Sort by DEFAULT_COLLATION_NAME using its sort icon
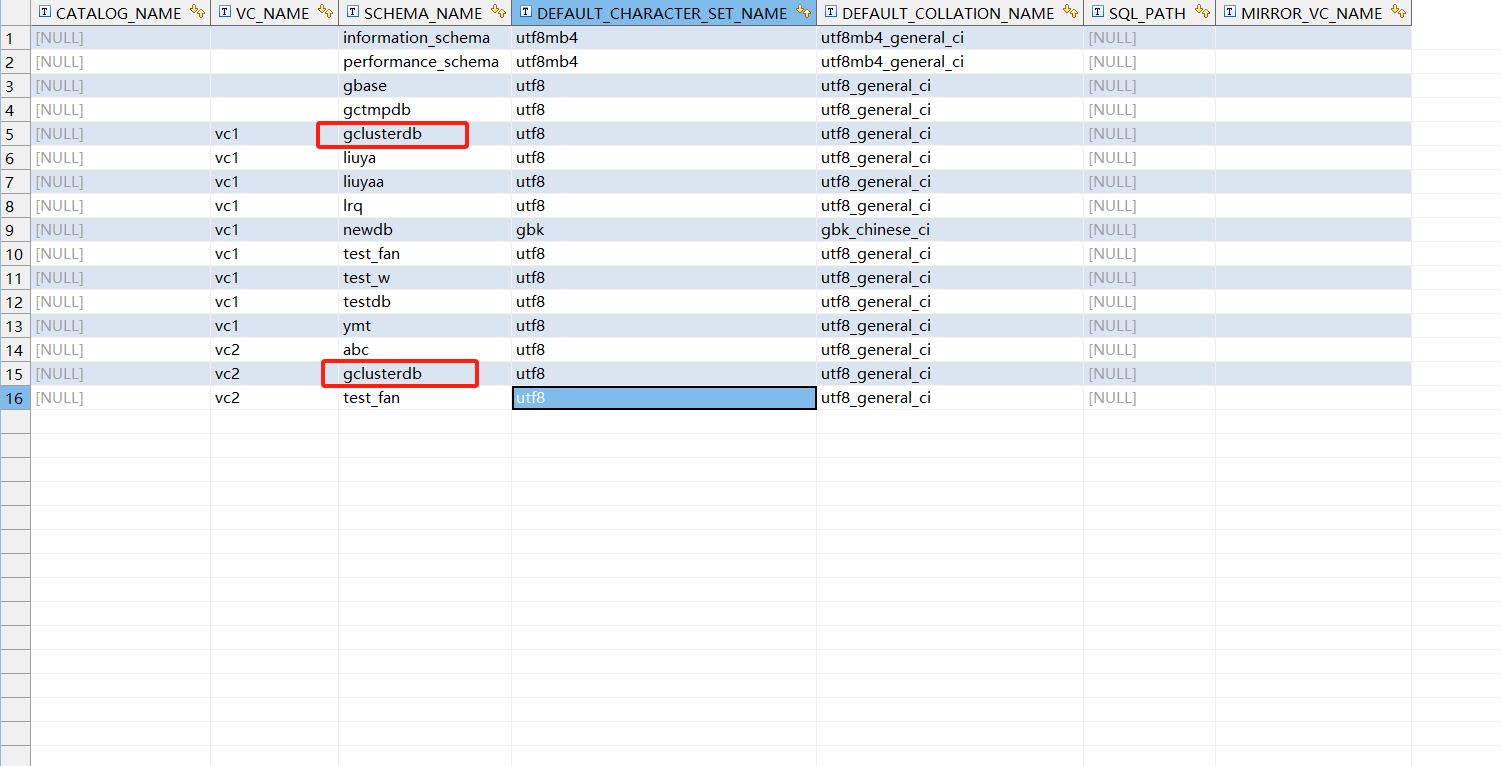The width and height of the screenshot is (1501, 766). (x=1070, y=13)
